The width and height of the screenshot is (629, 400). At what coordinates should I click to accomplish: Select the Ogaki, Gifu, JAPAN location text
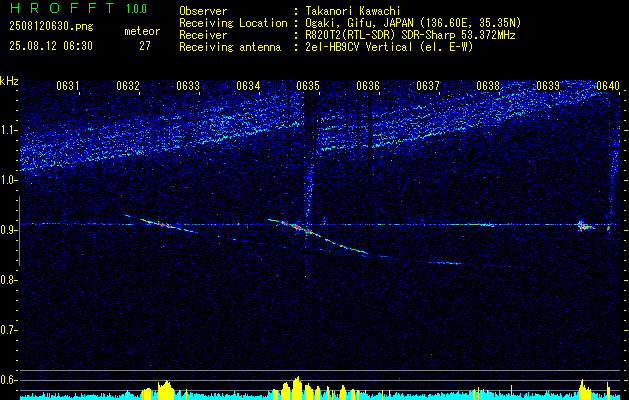click(x=413, y=23)
